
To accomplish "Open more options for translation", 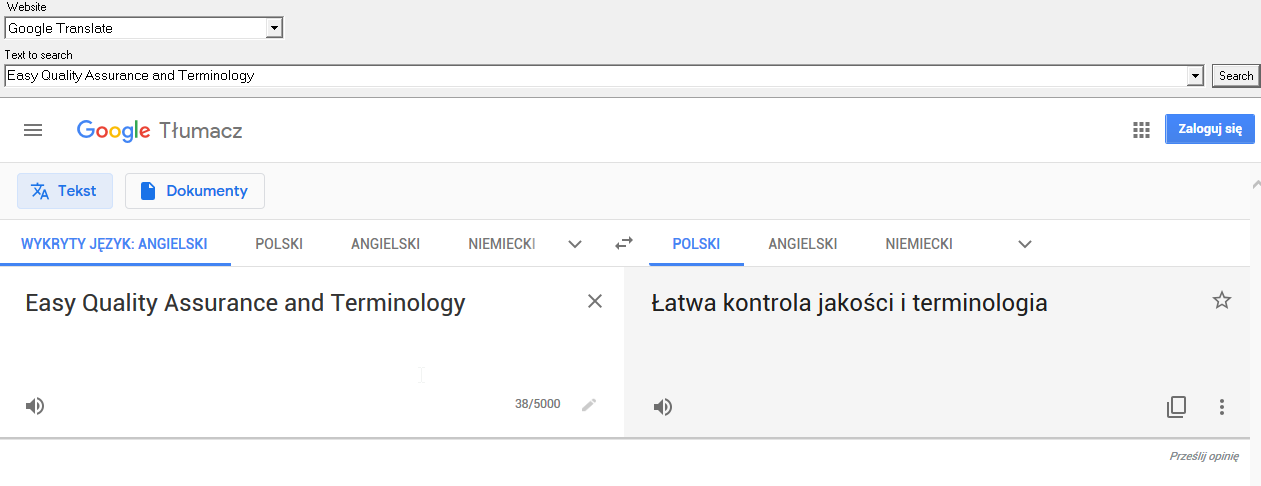I will [1221, 407].
